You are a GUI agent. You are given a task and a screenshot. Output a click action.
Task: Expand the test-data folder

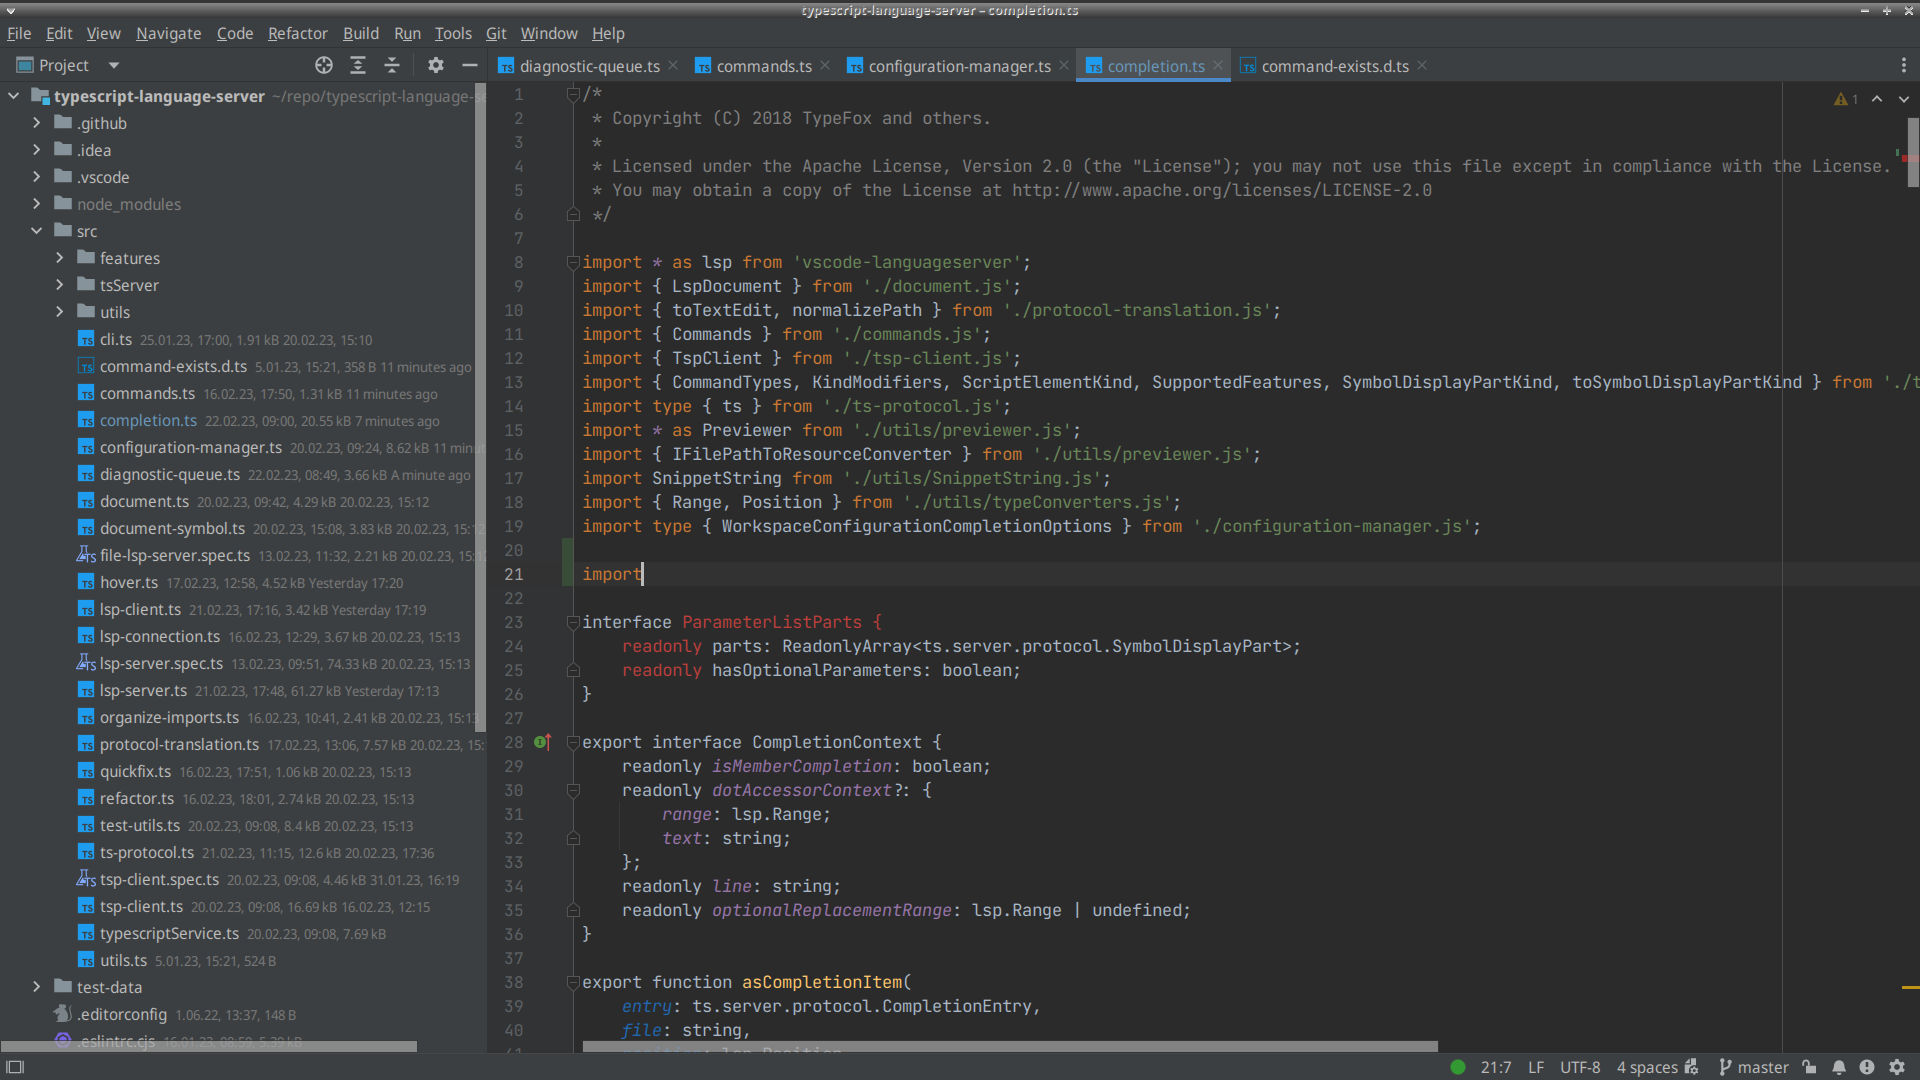(x=37, y=987)
